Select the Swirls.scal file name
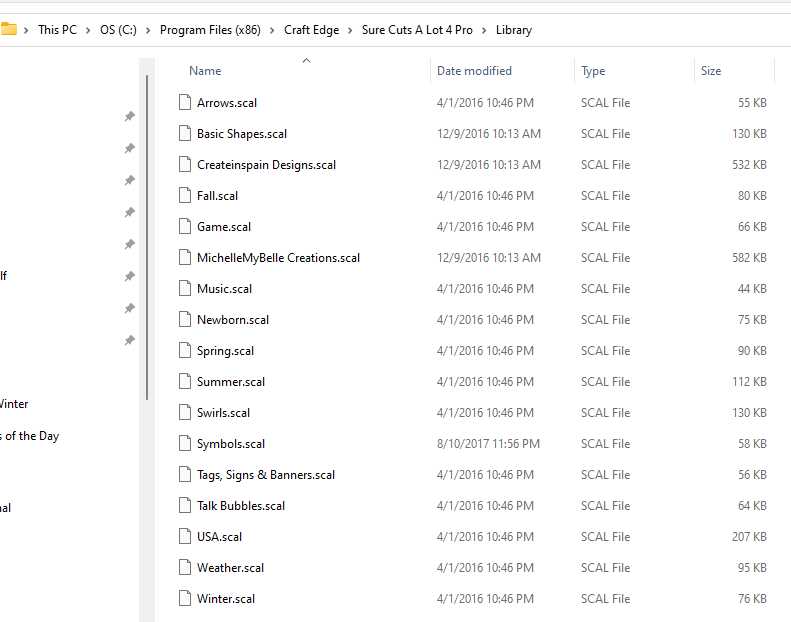Image resolution: width=791 pixels, height=622 pixels. (x=223, y=413)
